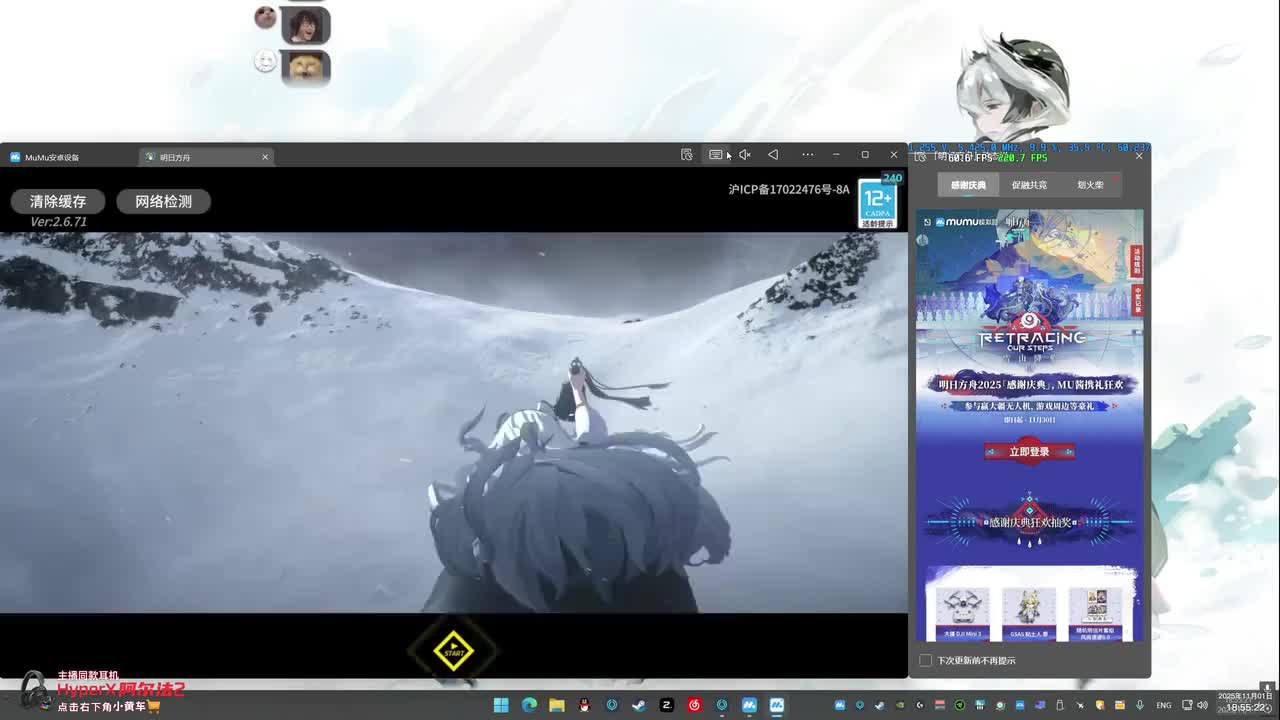The image size is (1280, 720).
Task: Open Microsoft Edge from the taskbar
Action: (529, 705)
